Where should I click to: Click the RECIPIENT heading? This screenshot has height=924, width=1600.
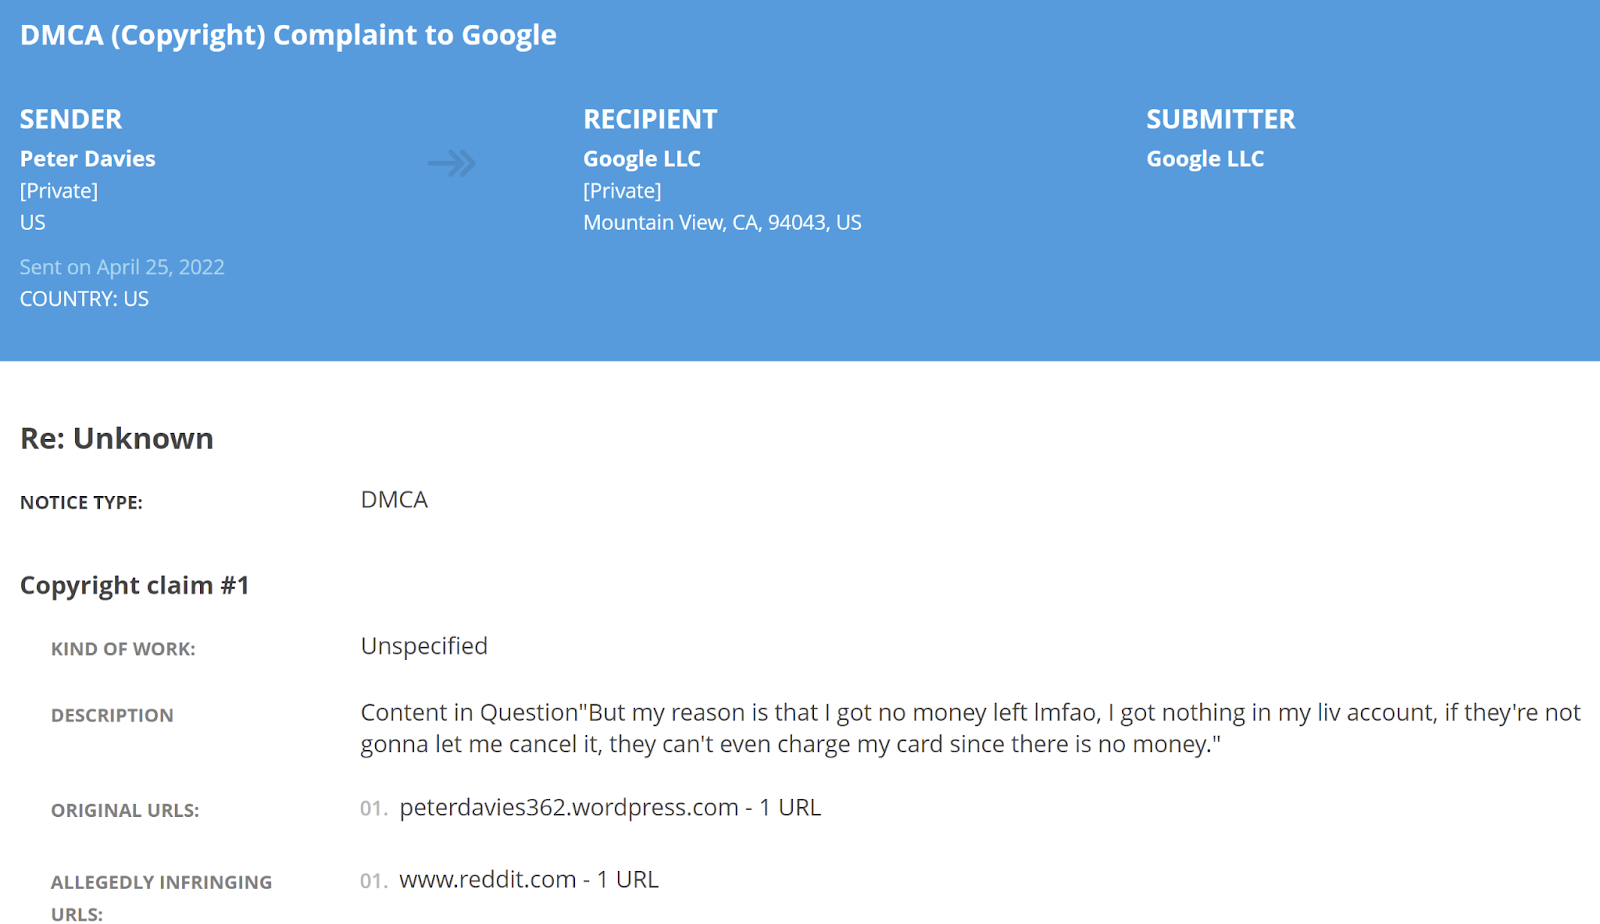coord(650,119)
